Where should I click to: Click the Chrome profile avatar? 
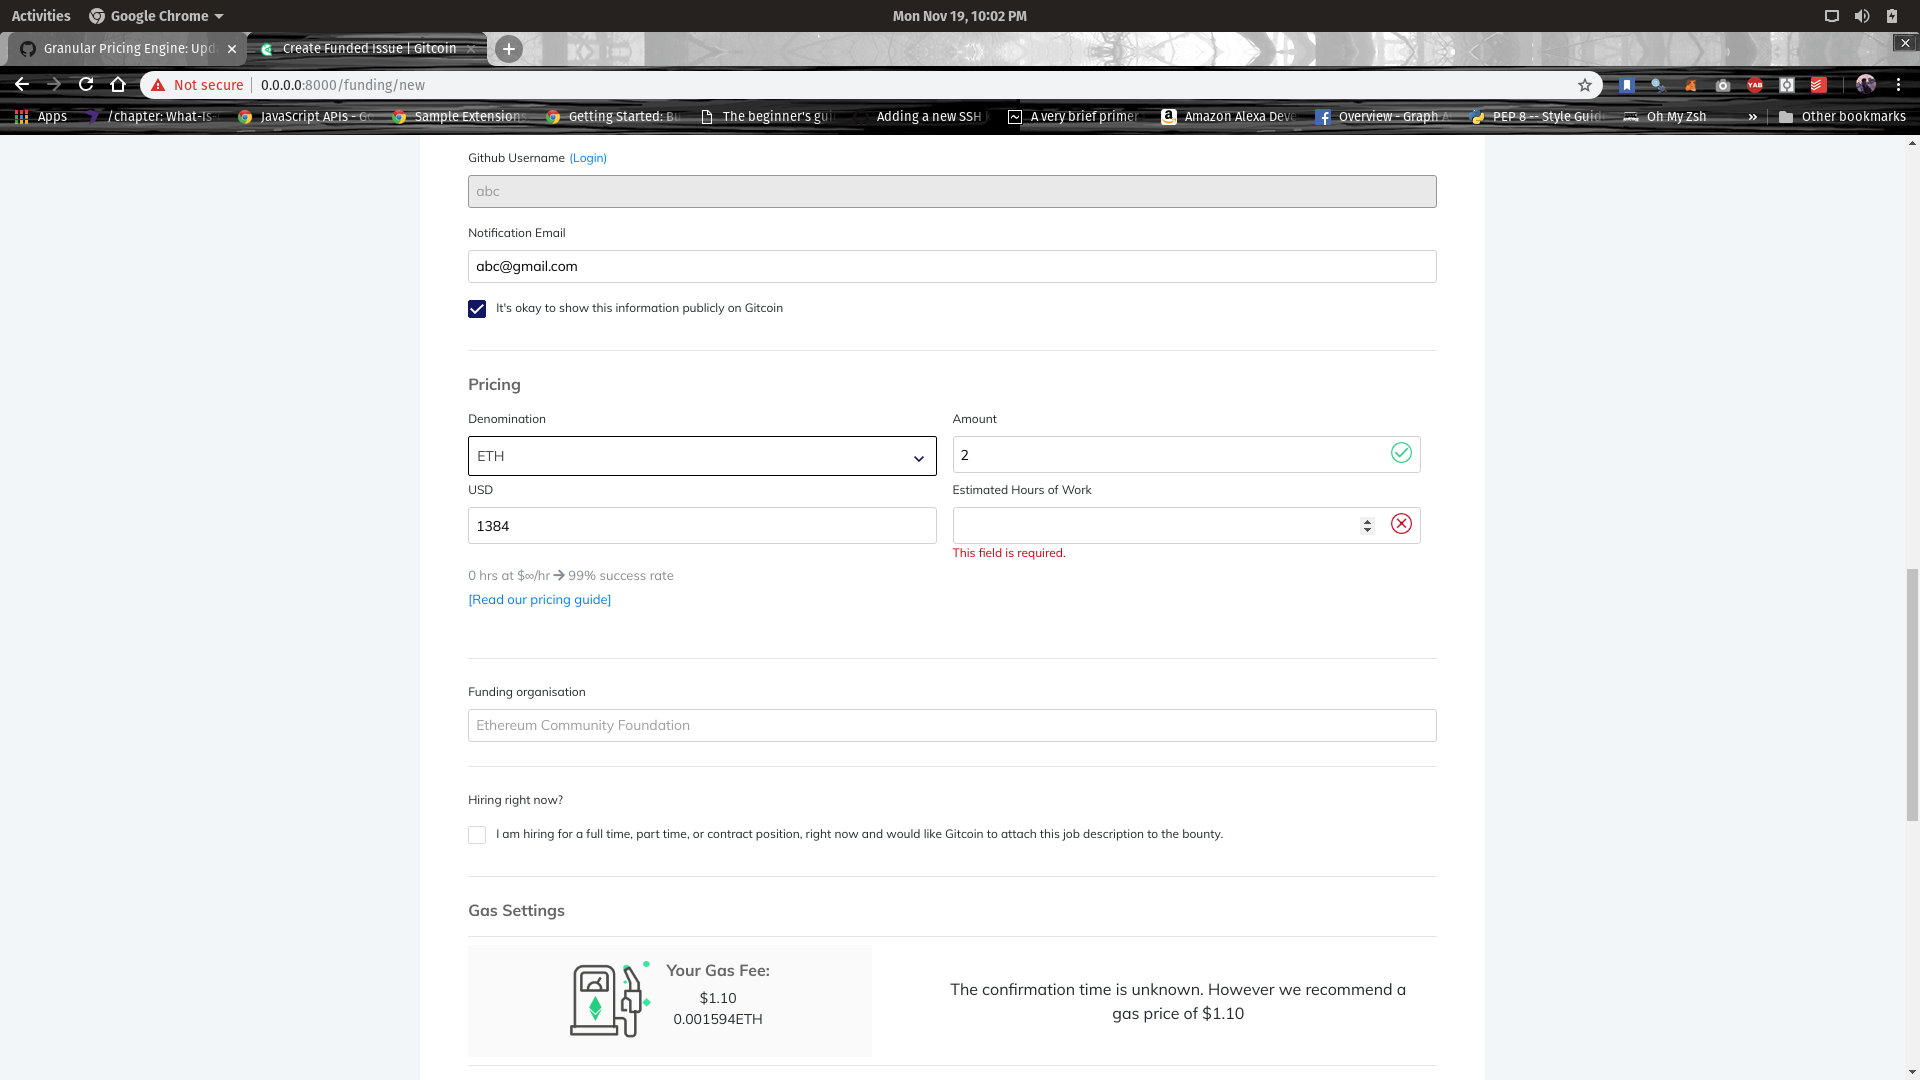pos(1866,85)
